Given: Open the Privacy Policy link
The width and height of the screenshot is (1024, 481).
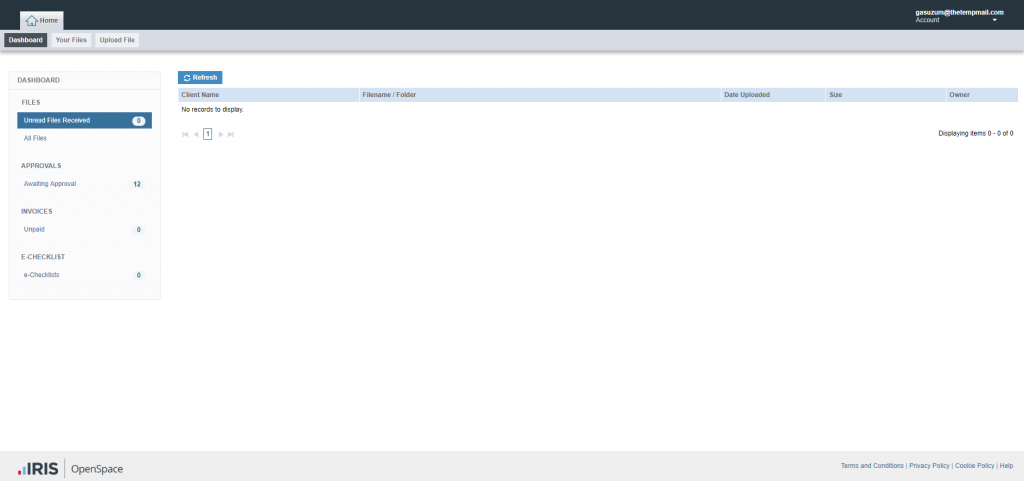Looking at the screenshot, I should coord(929,466).
